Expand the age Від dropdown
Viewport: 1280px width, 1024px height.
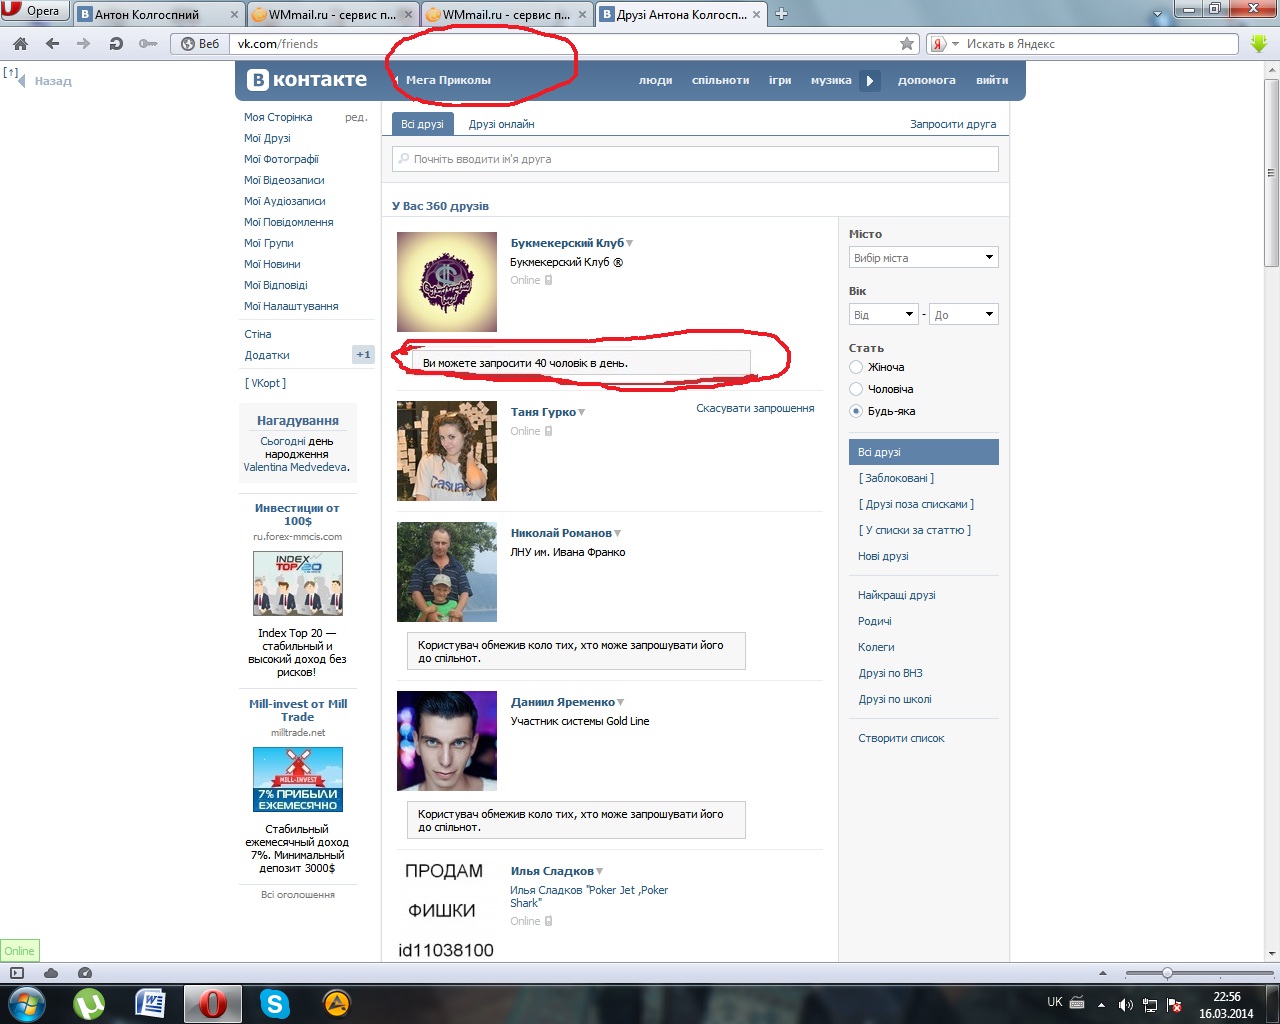click(883, 315)
